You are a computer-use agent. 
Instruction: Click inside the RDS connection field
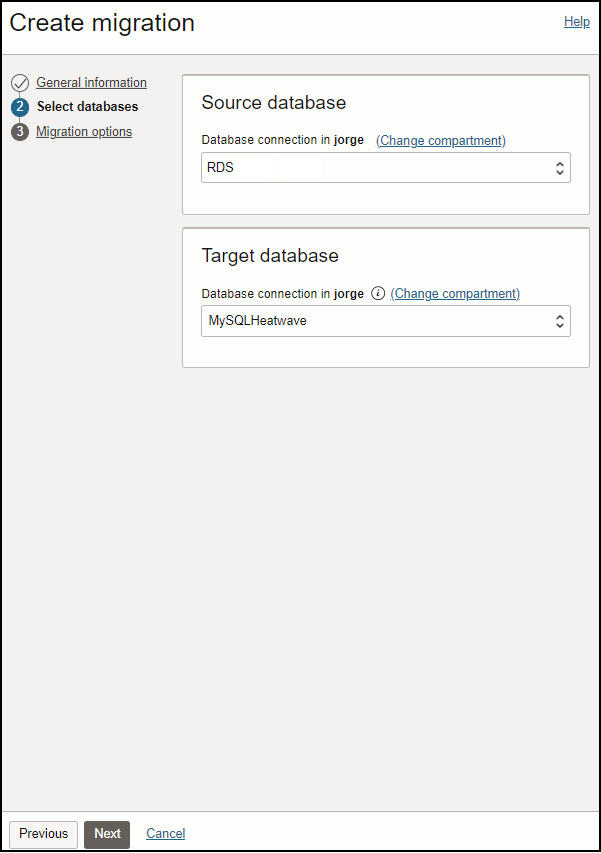click(x=300, y=167)
